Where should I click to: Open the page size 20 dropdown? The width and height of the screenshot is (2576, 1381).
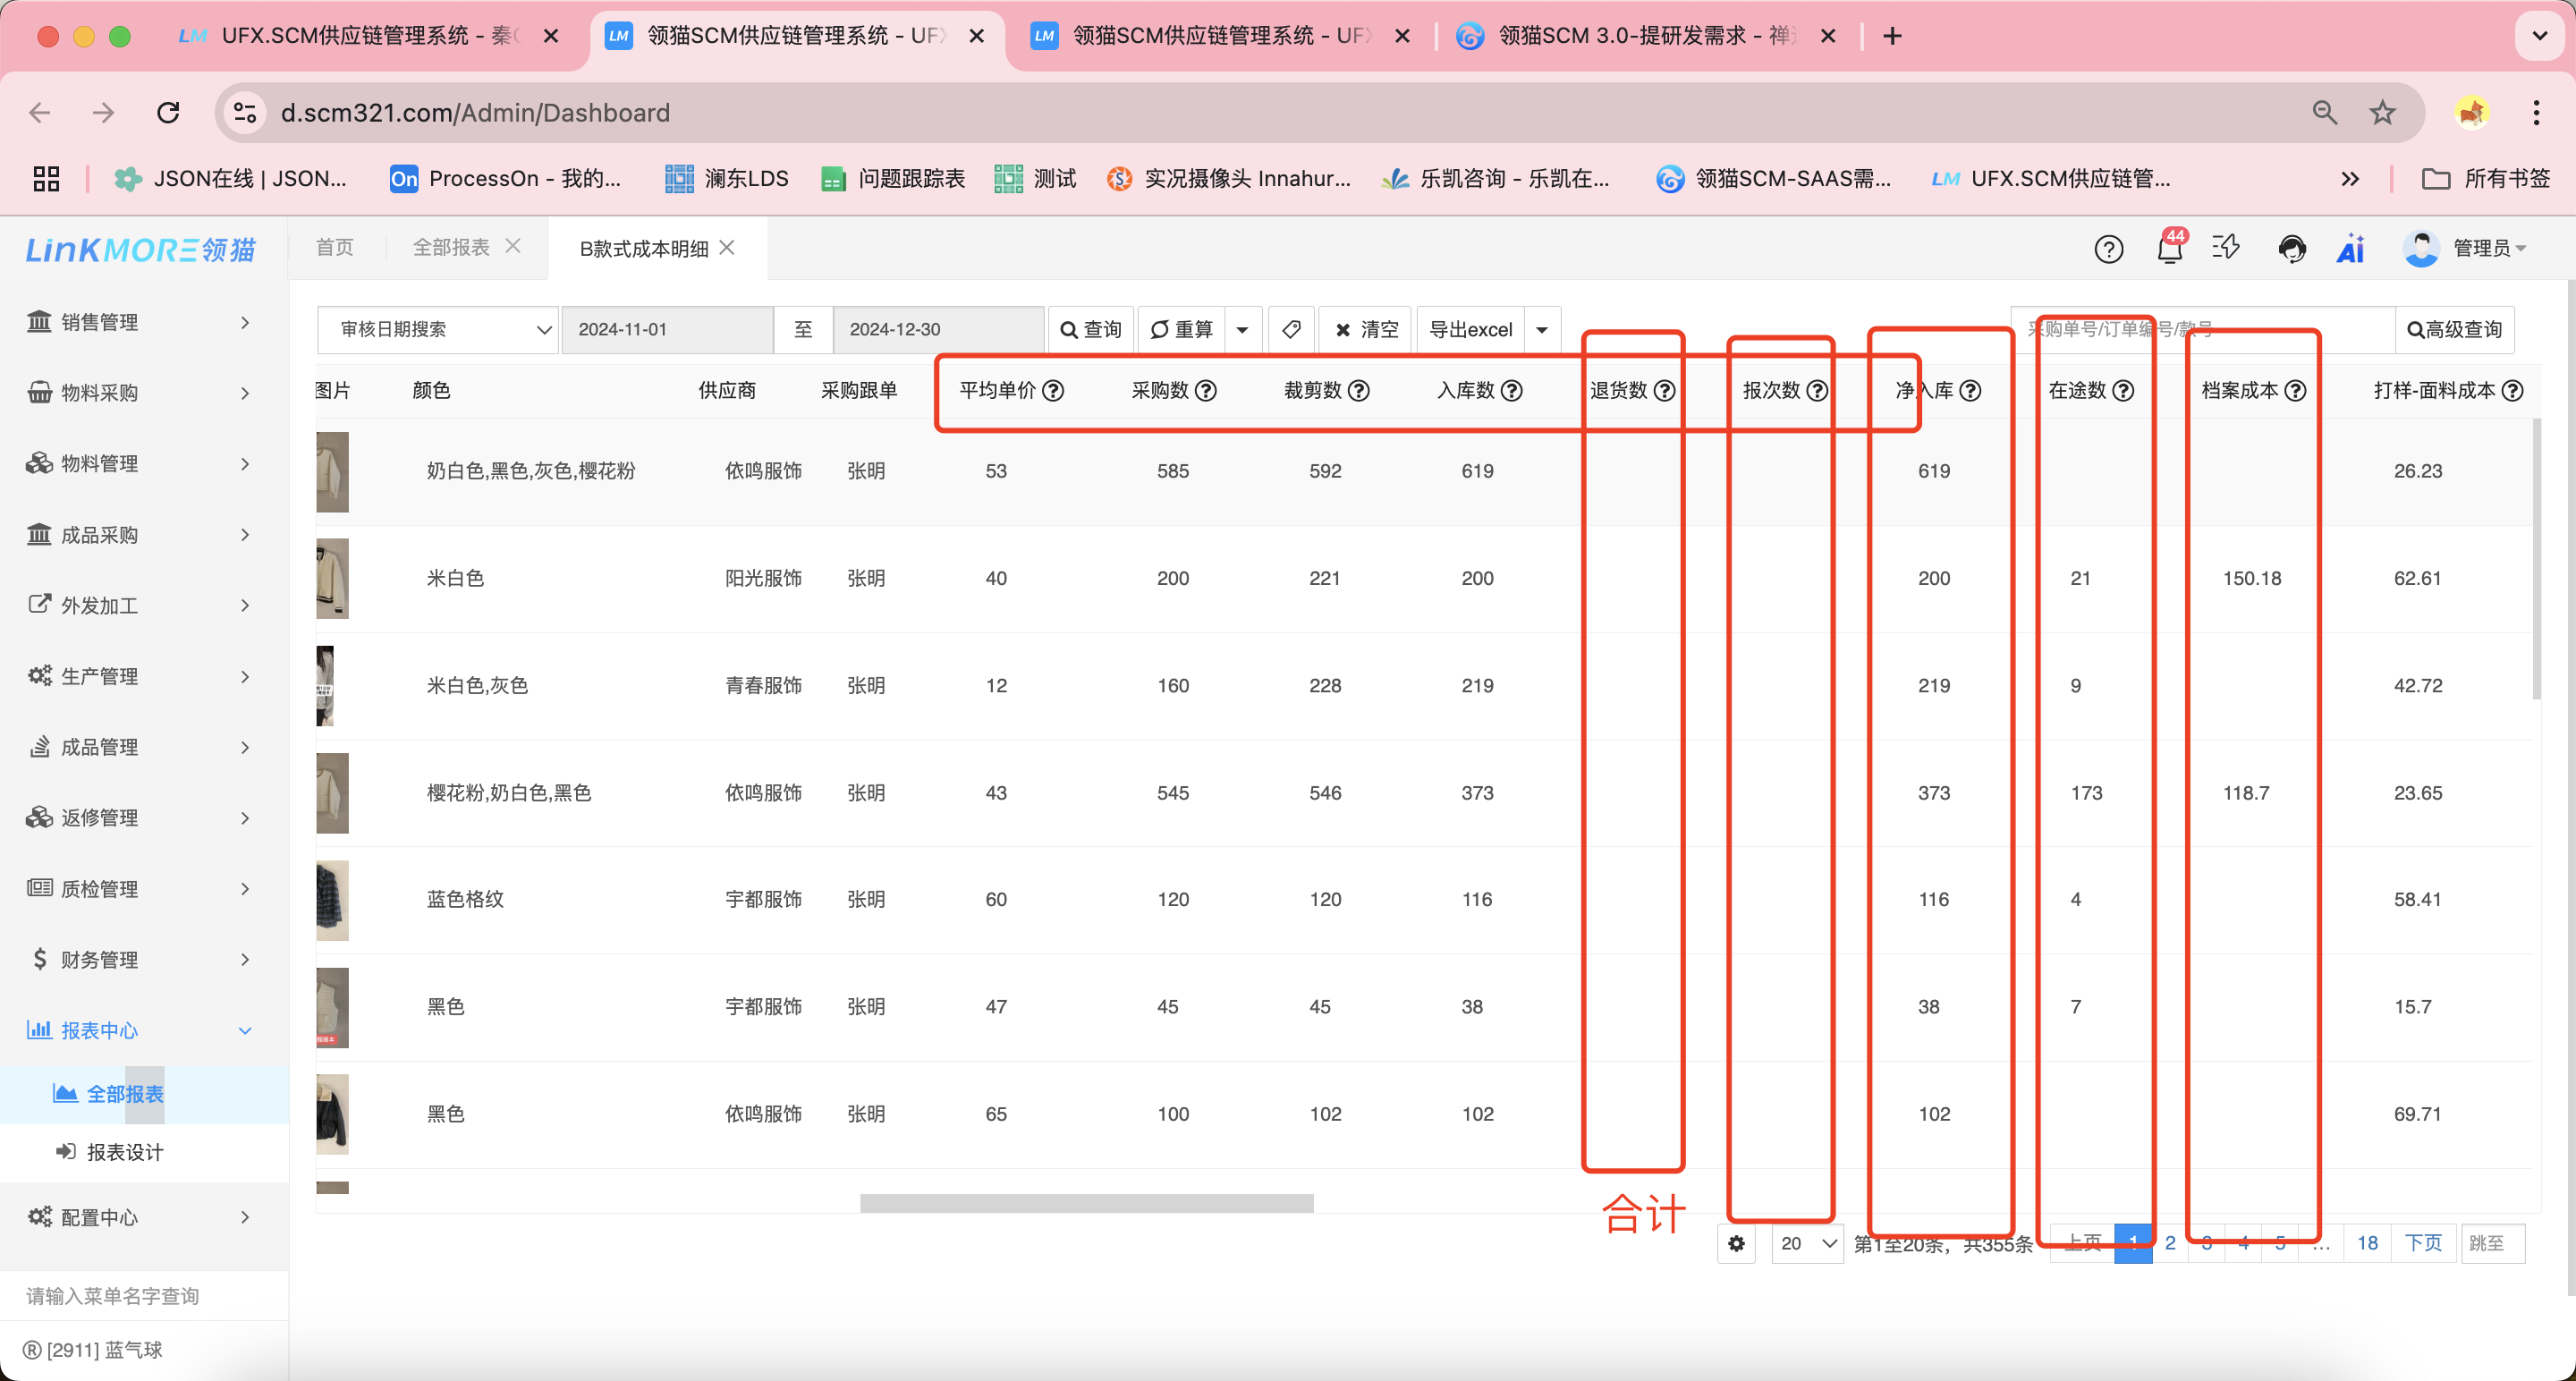(x=1807, y=1243)
